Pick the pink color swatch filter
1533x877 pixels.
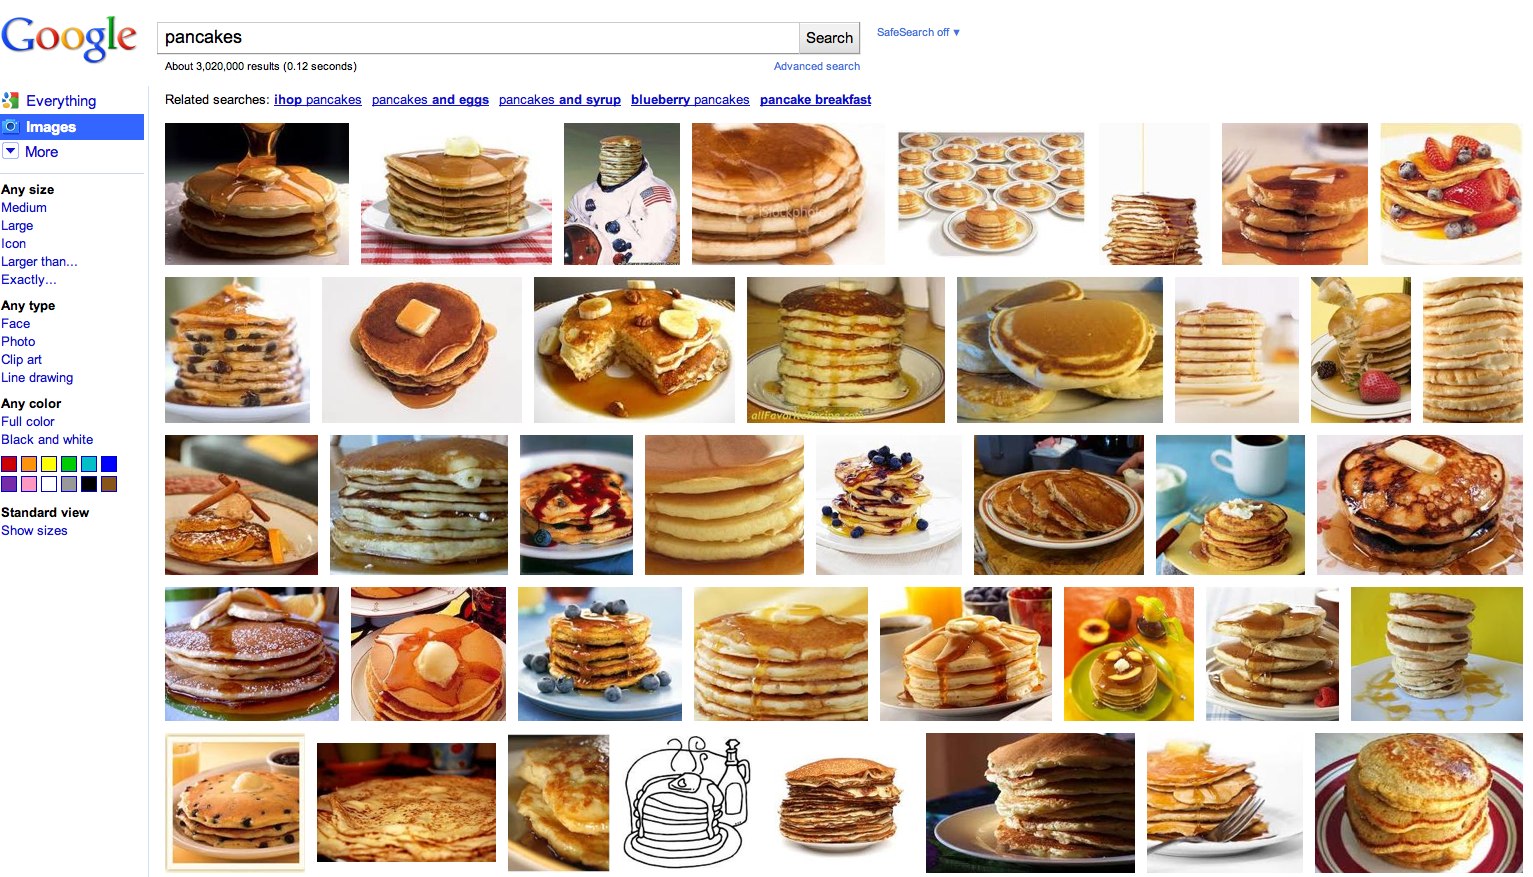click(x=29, y=484)
